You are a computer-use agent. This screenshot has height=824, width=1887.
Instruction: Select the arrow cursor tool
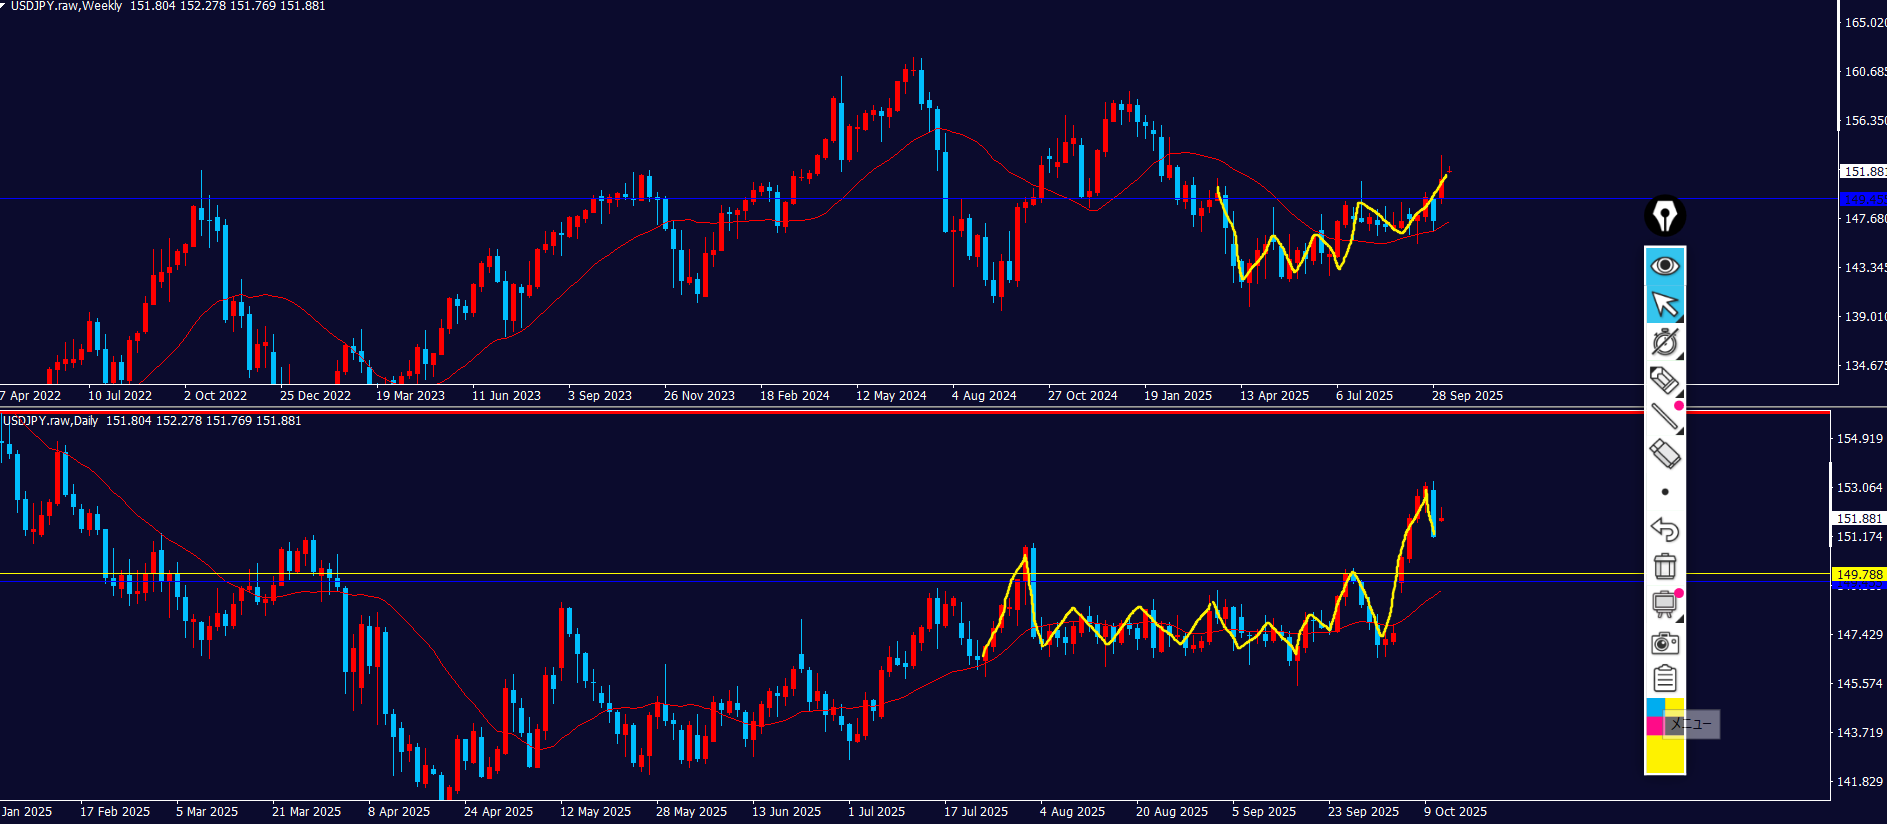1665,304
